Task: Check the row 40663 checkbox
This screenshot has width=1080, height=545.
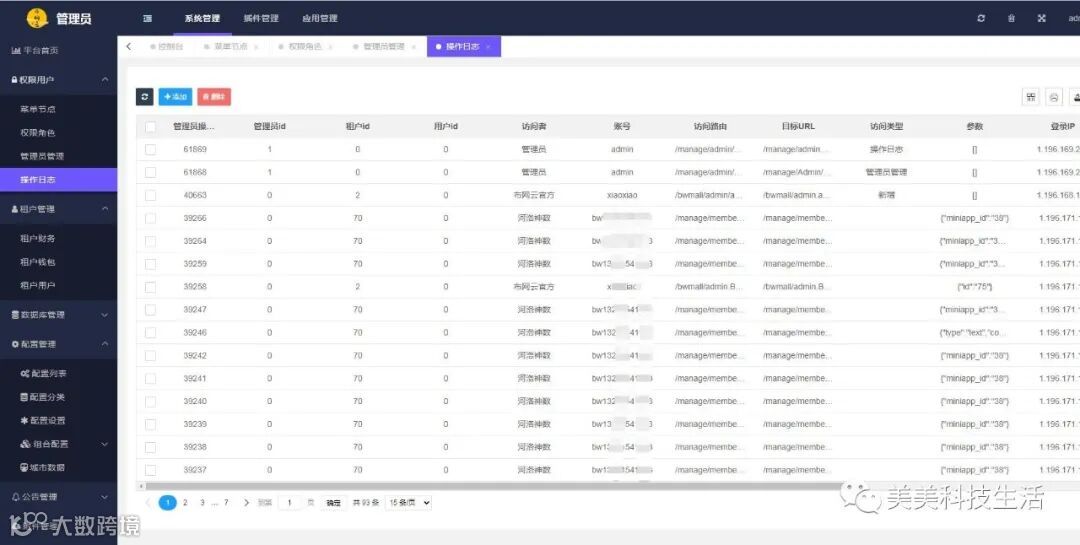Action: [x=150, y=195]
